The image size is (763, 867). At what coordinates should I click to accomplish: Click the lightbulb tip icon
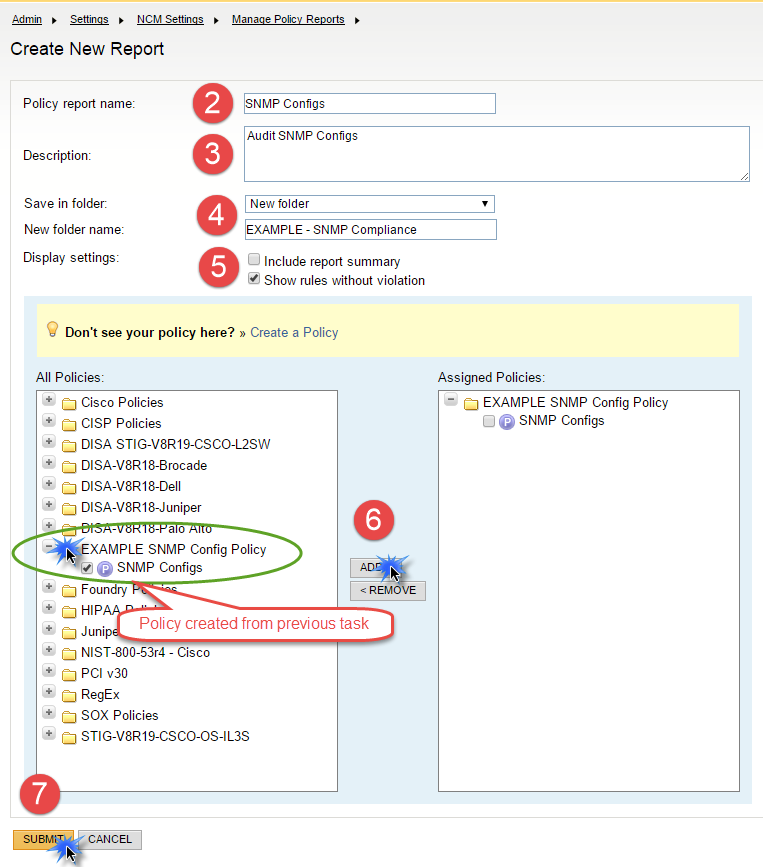[53, 330]
